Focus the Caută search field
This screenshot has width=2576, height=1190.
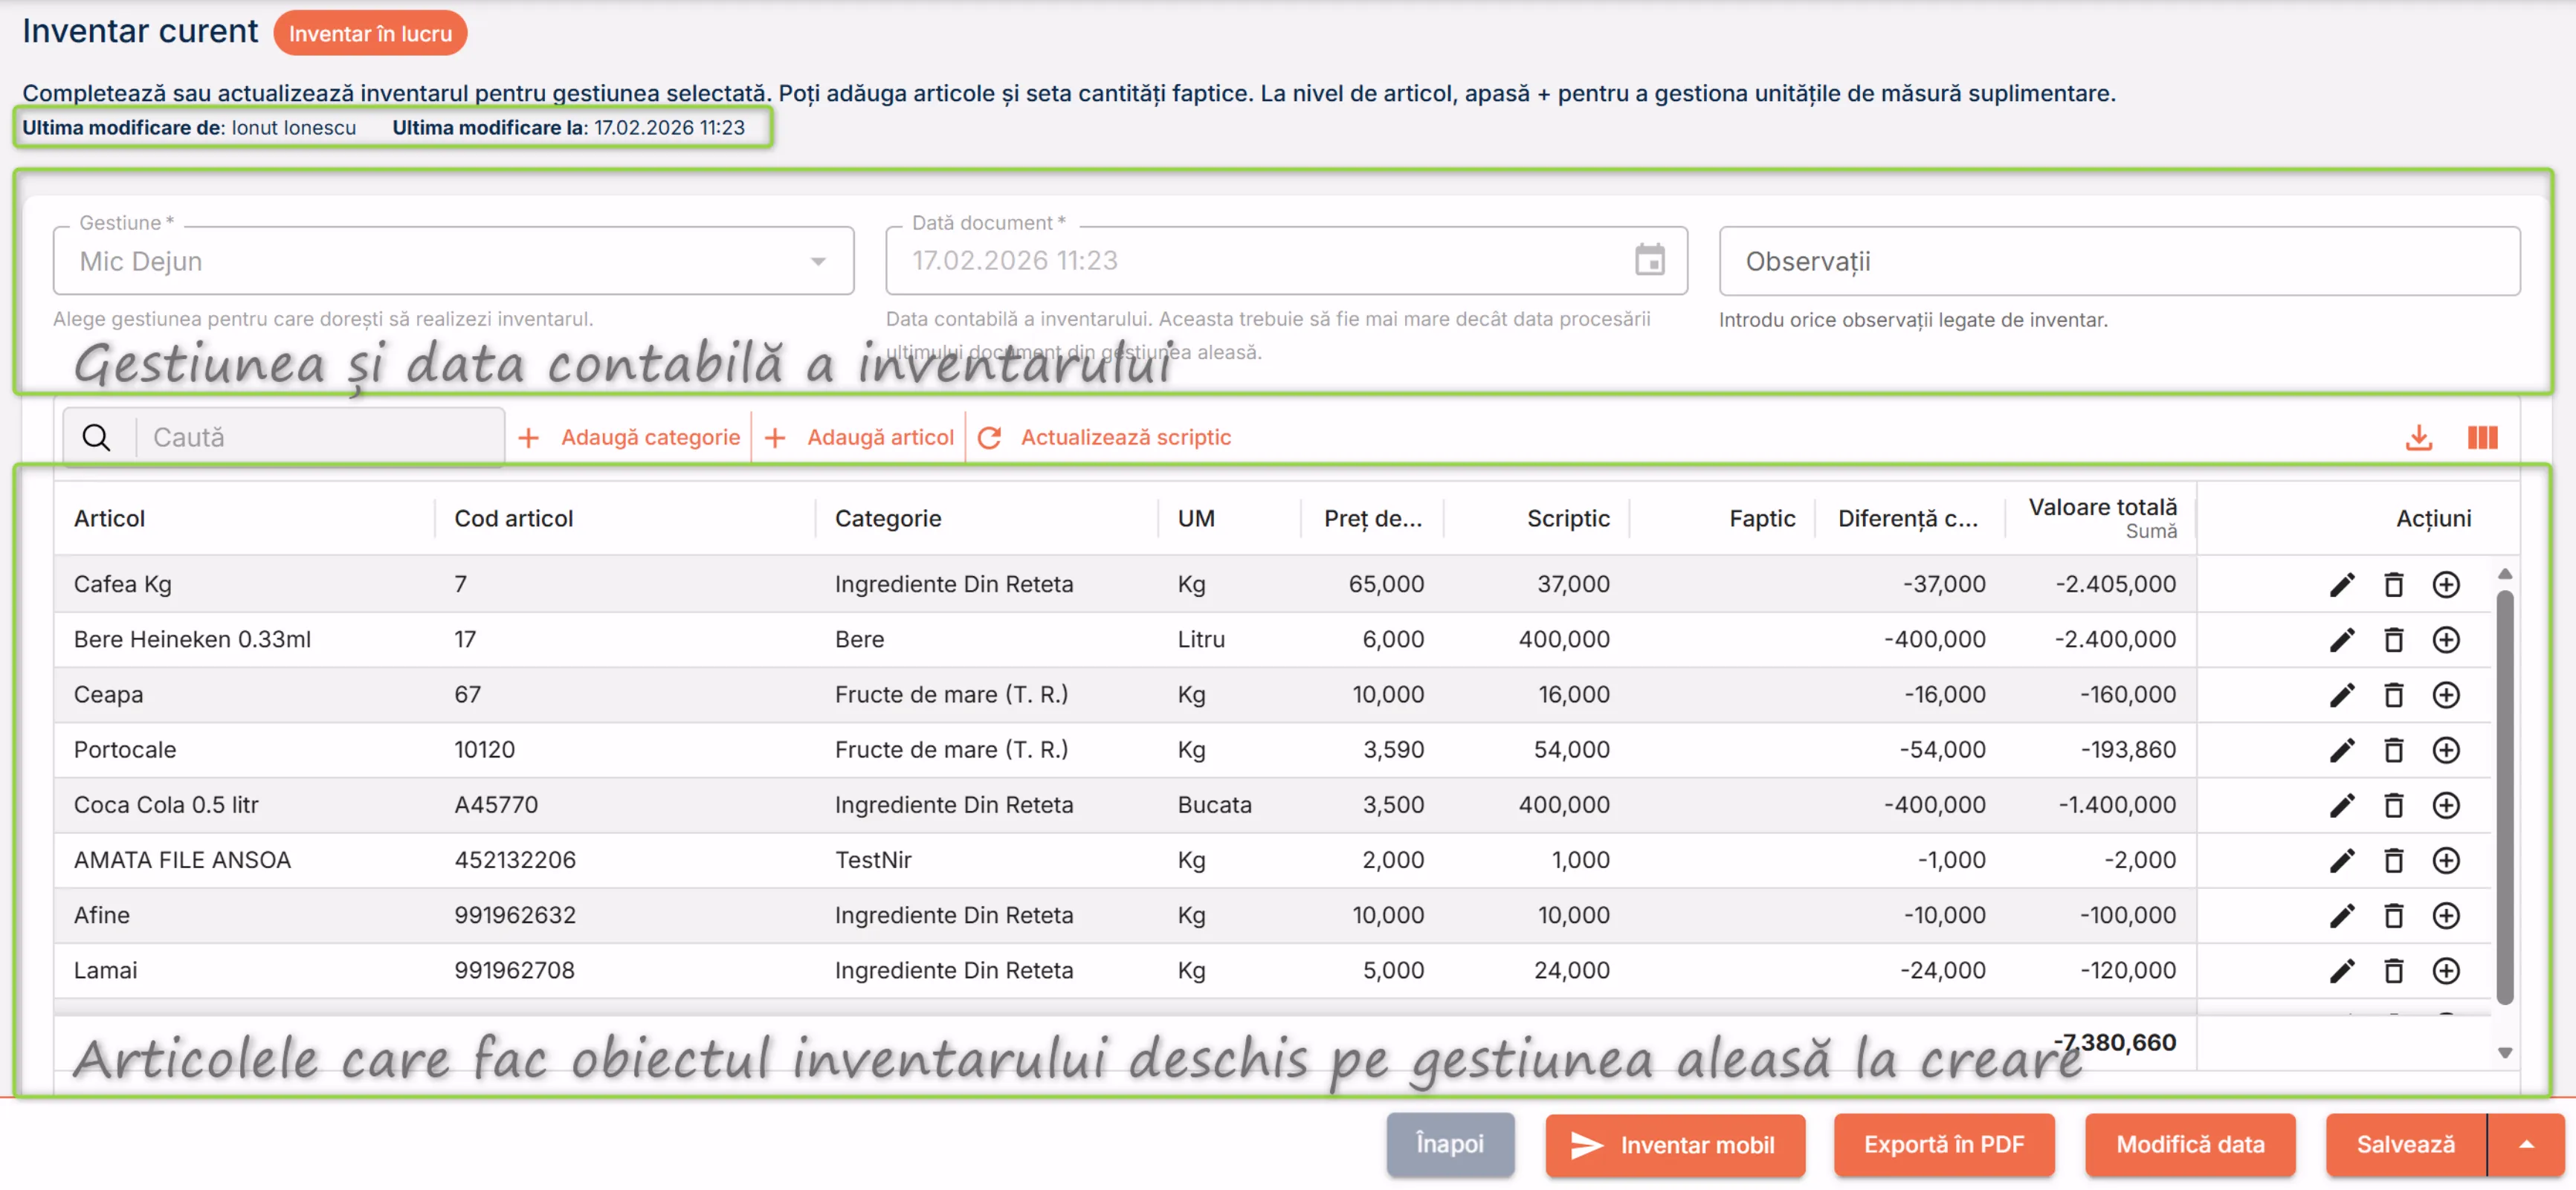[x=320, y=437]
